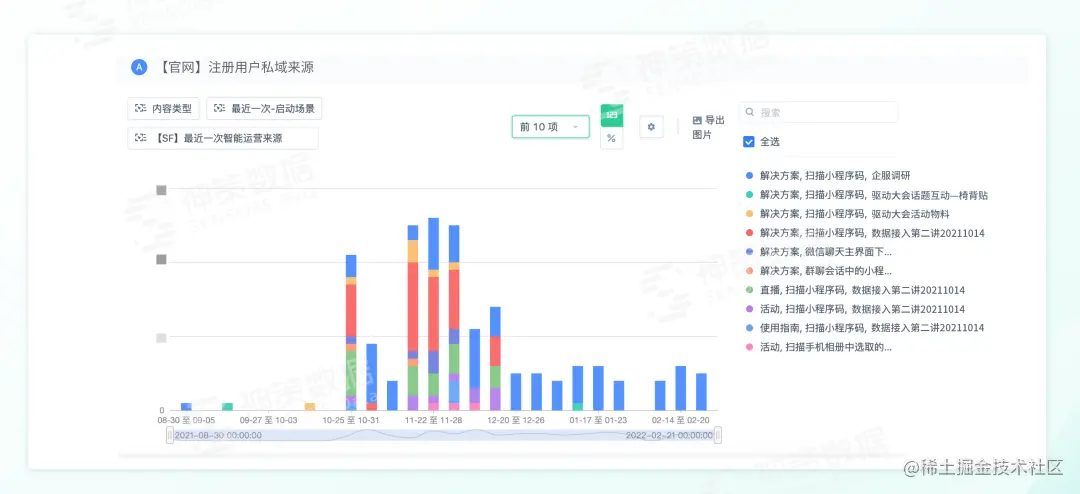
Task: Click the 搜索 legend search field
Action: pos(818,112)
